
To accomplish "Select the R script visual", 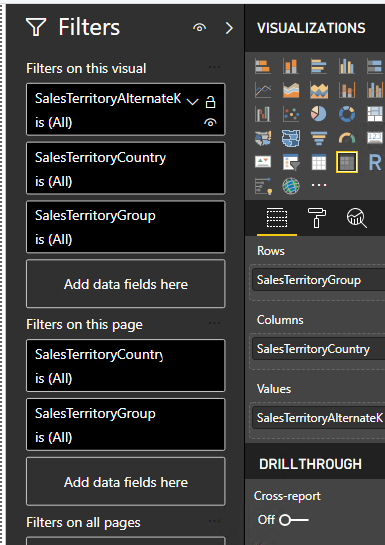I will click(x=375, y=162).
